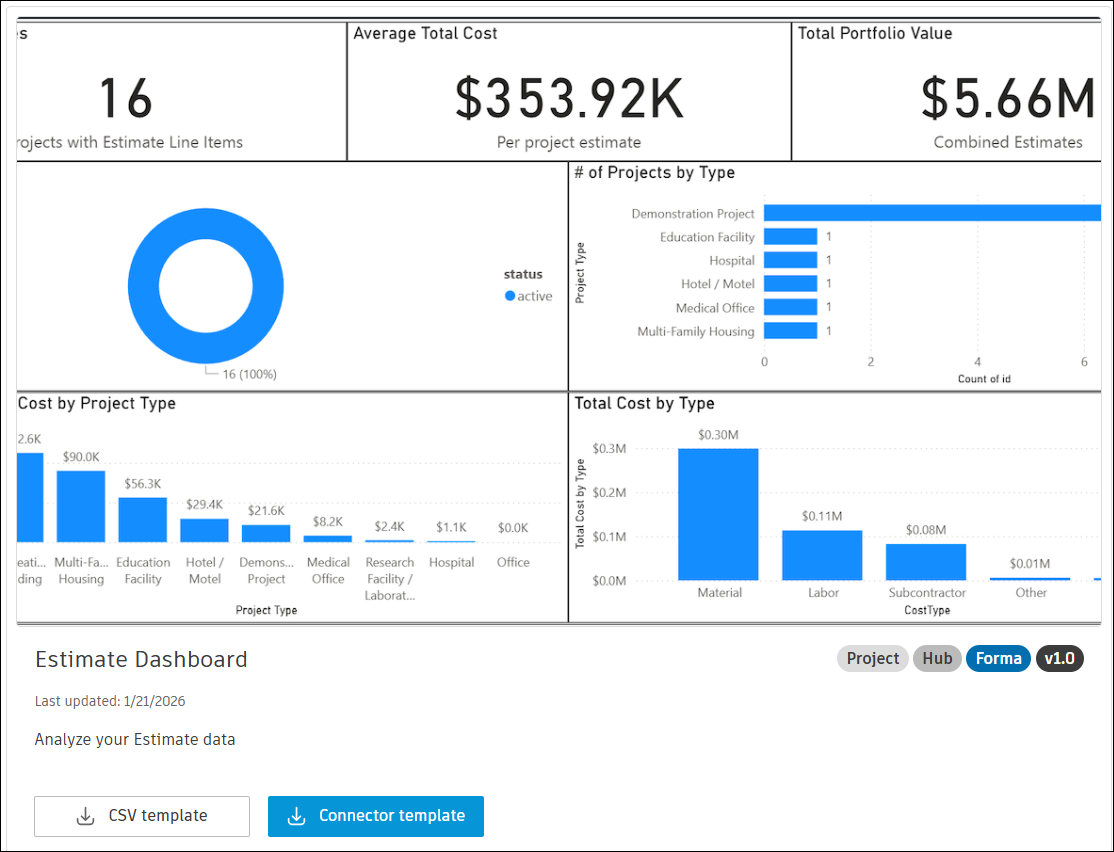Click the Per project estimate subtitle

click(x=569, y=142)
